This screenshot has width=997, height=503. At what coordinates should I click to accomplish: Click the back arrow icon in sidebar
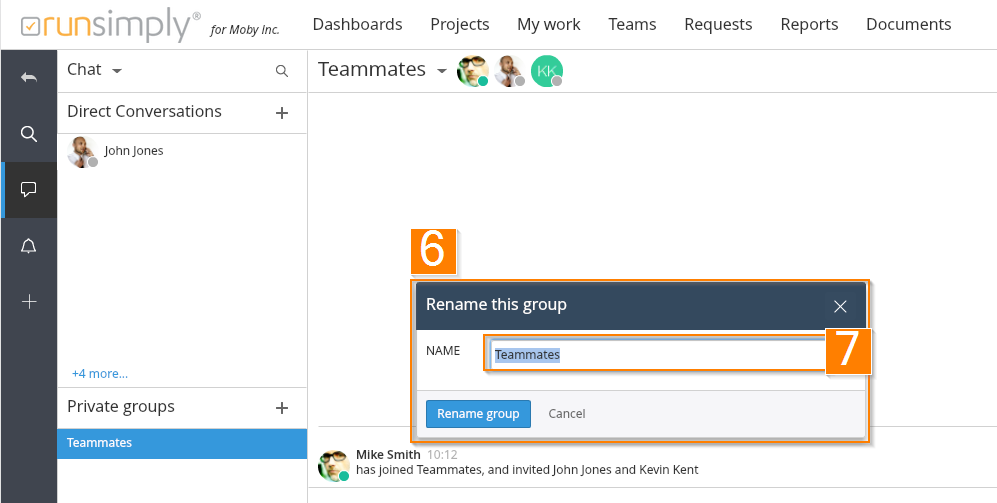29,78
